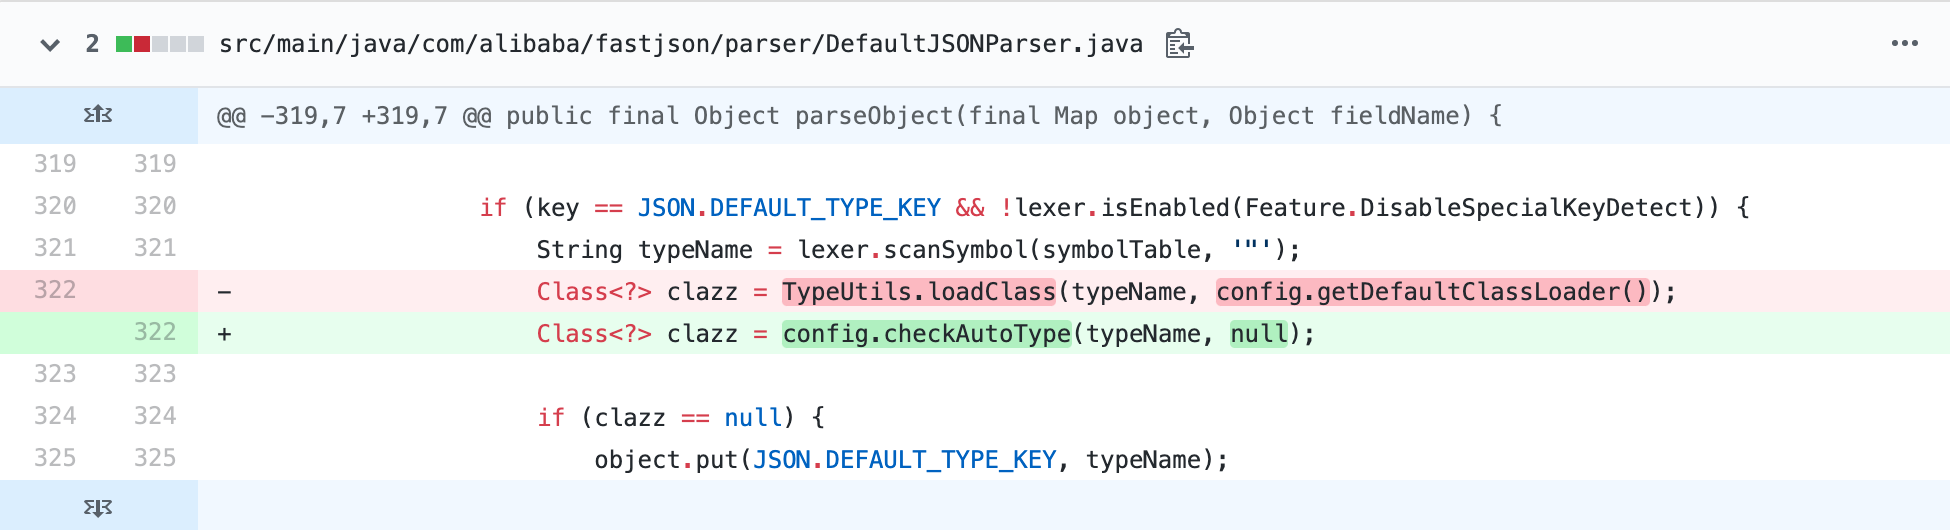Click the DefaultJSONParser.java file path

coord(680,44)
